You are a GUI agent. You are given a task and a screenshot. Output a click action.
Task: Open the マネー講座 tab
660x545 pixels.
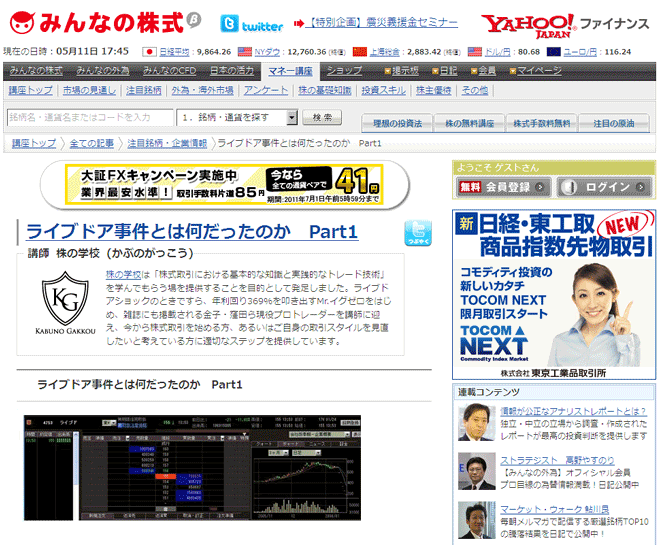[x=290, y=71]
